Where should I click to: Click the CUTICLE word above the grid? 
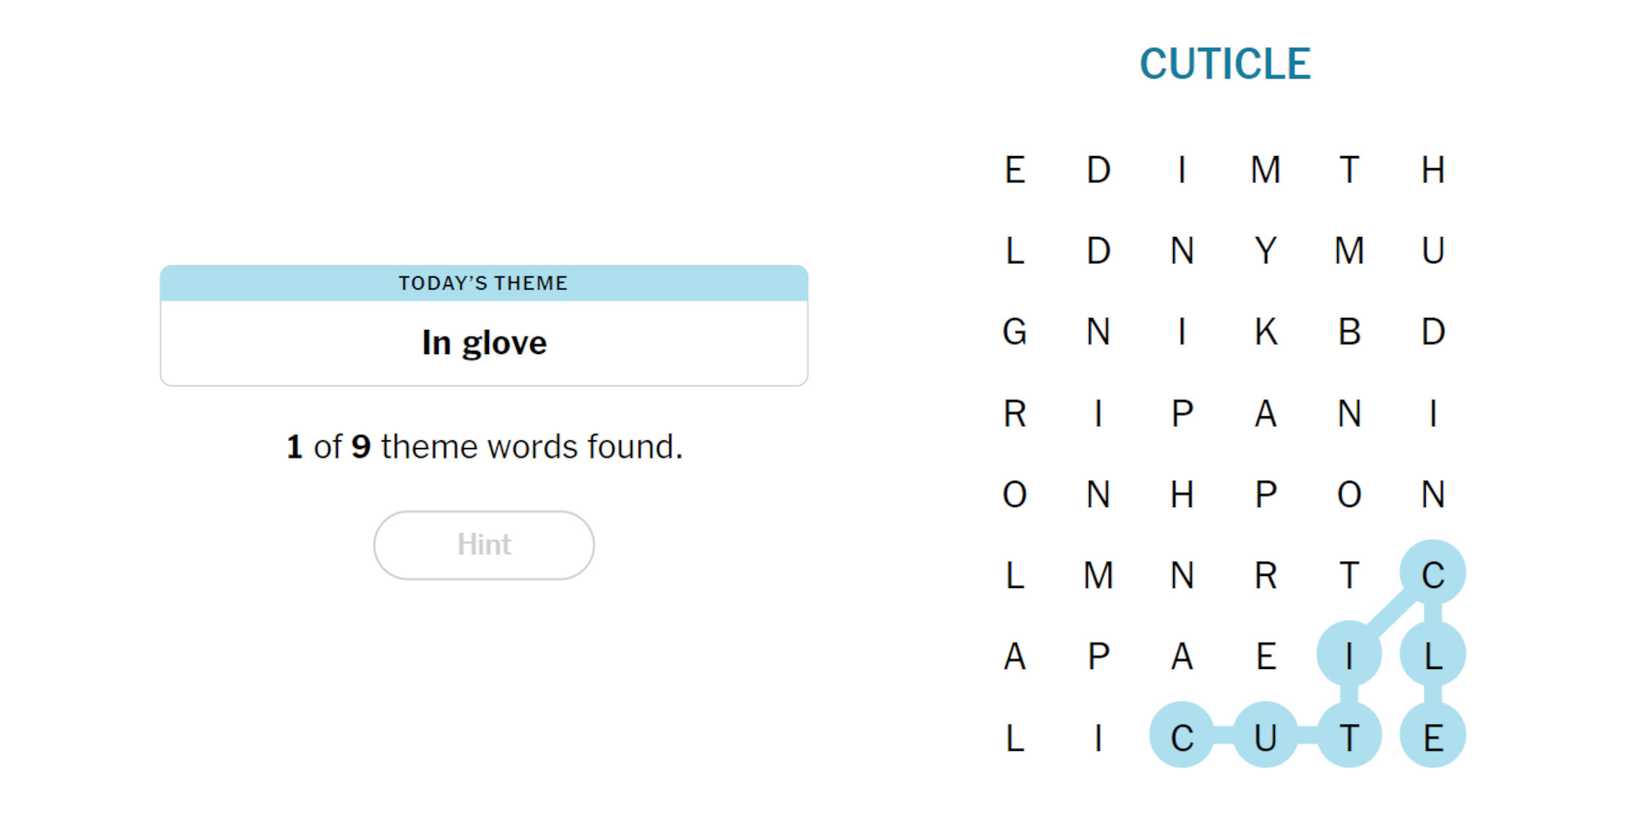1224,65
